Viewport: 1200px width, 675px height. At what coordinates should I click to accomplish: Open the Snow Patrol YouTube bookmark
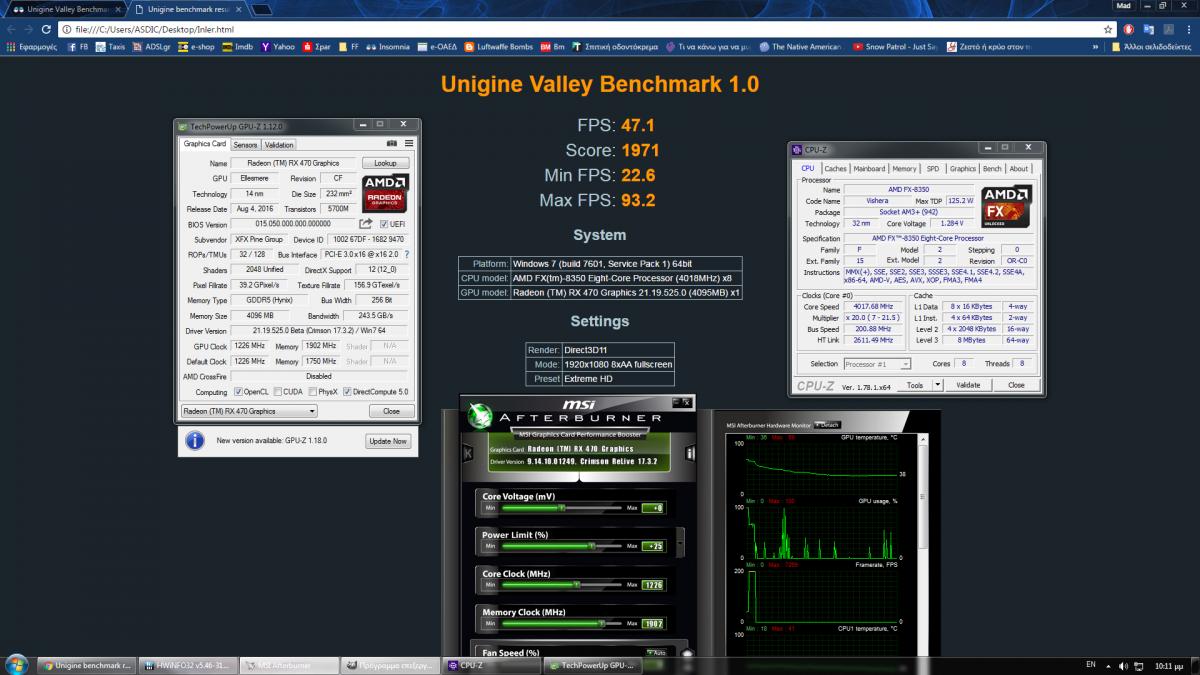[894, 46]
